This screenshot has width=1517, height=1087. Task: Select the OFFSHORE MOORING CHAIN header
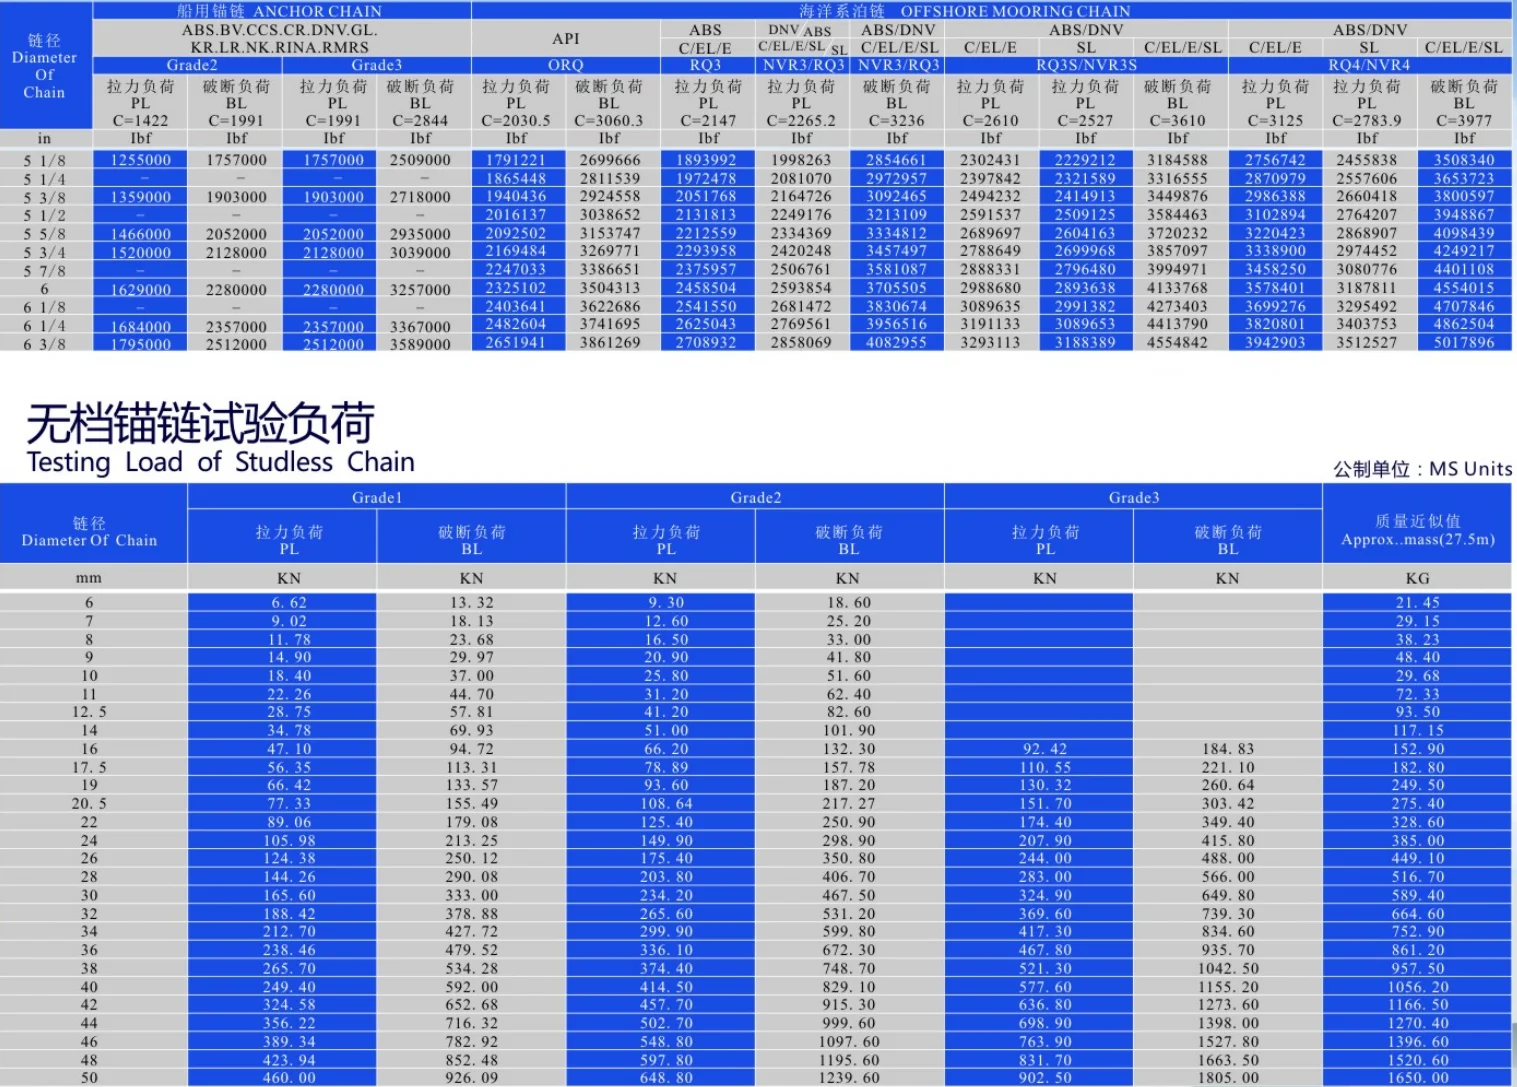(991, 11)
